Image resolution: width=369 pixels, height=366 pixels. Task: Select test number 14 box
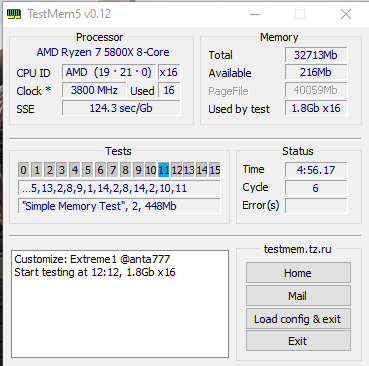pos(202,170)
